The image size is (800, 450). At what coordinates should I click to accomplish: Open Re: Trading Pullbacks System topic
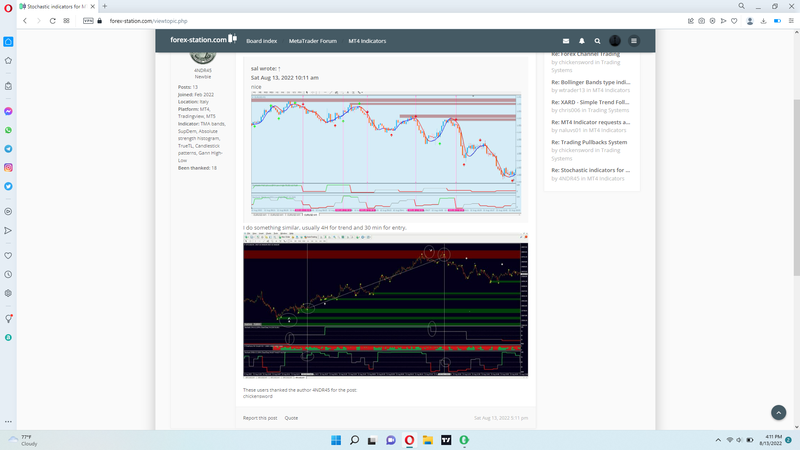click(x=589, y=142)
